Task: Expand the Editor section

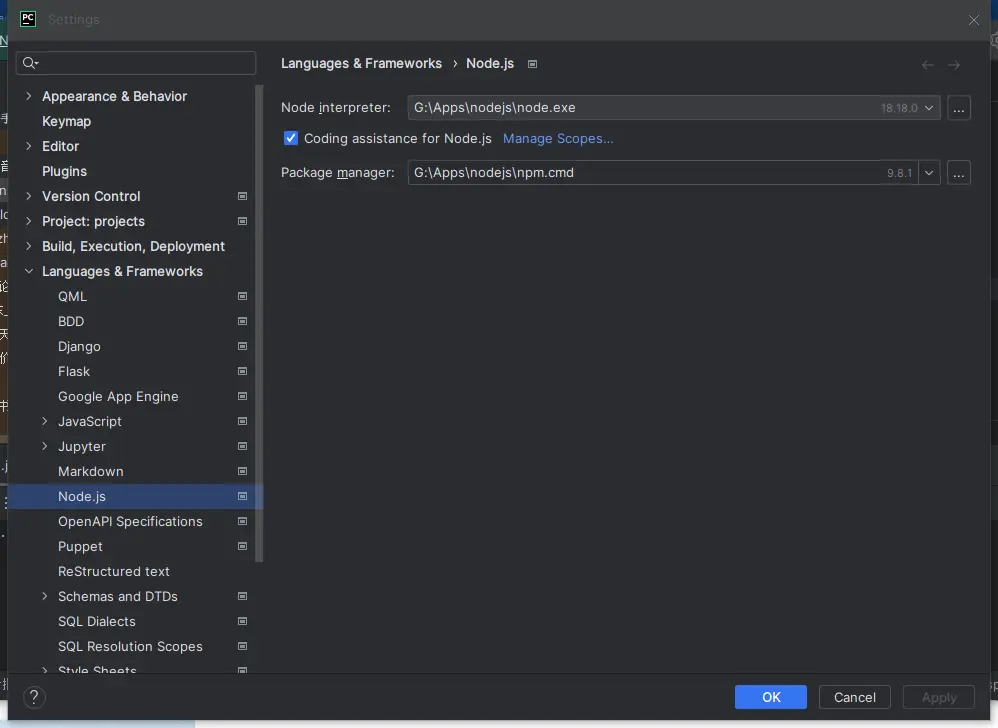Action: [x=29, y=146]
